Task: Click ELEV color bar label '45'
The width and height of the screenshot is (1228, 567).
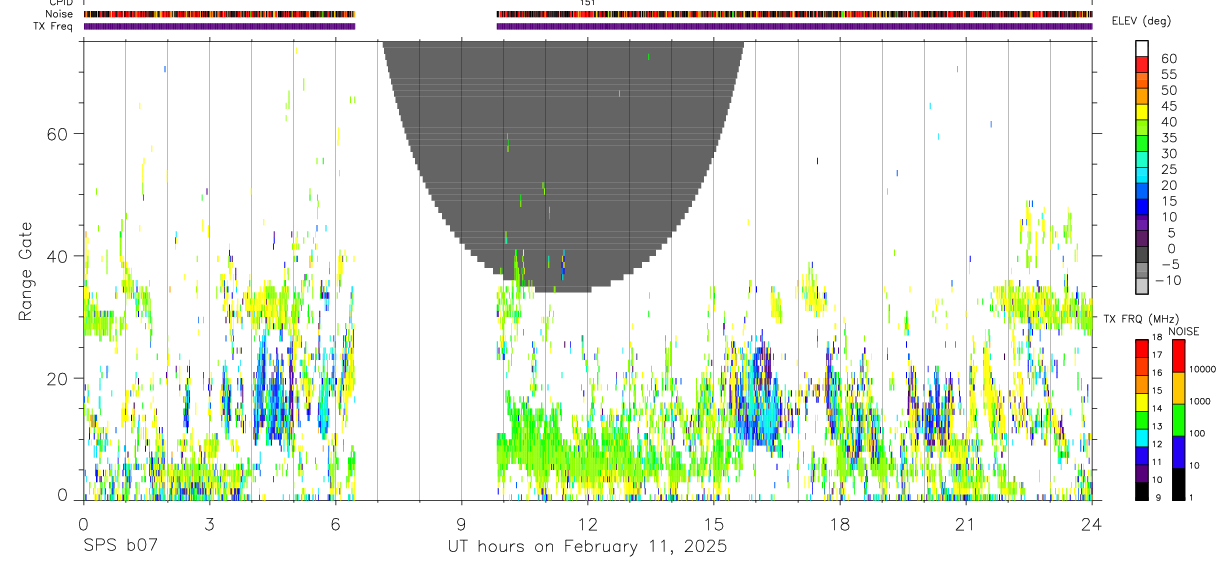Action: click(1168, 106)
